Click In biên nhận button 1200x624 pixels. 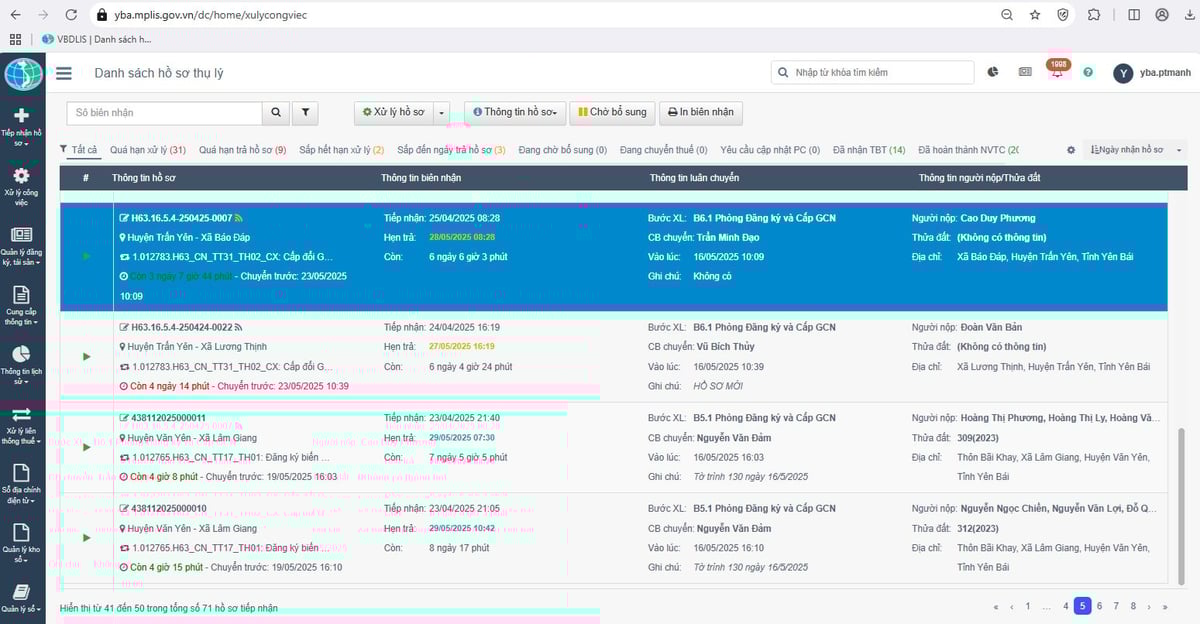pos(700,112)
